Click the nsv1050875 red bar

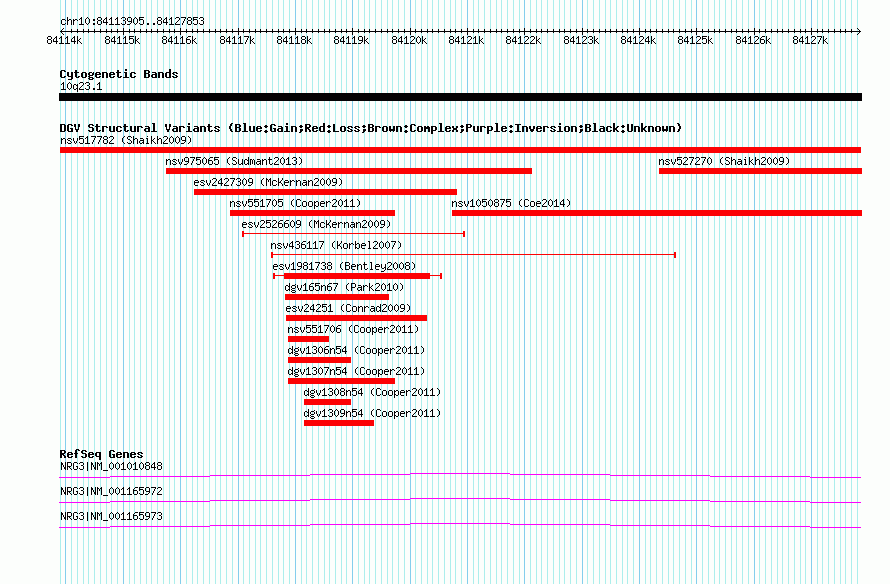tap(657, 213)
